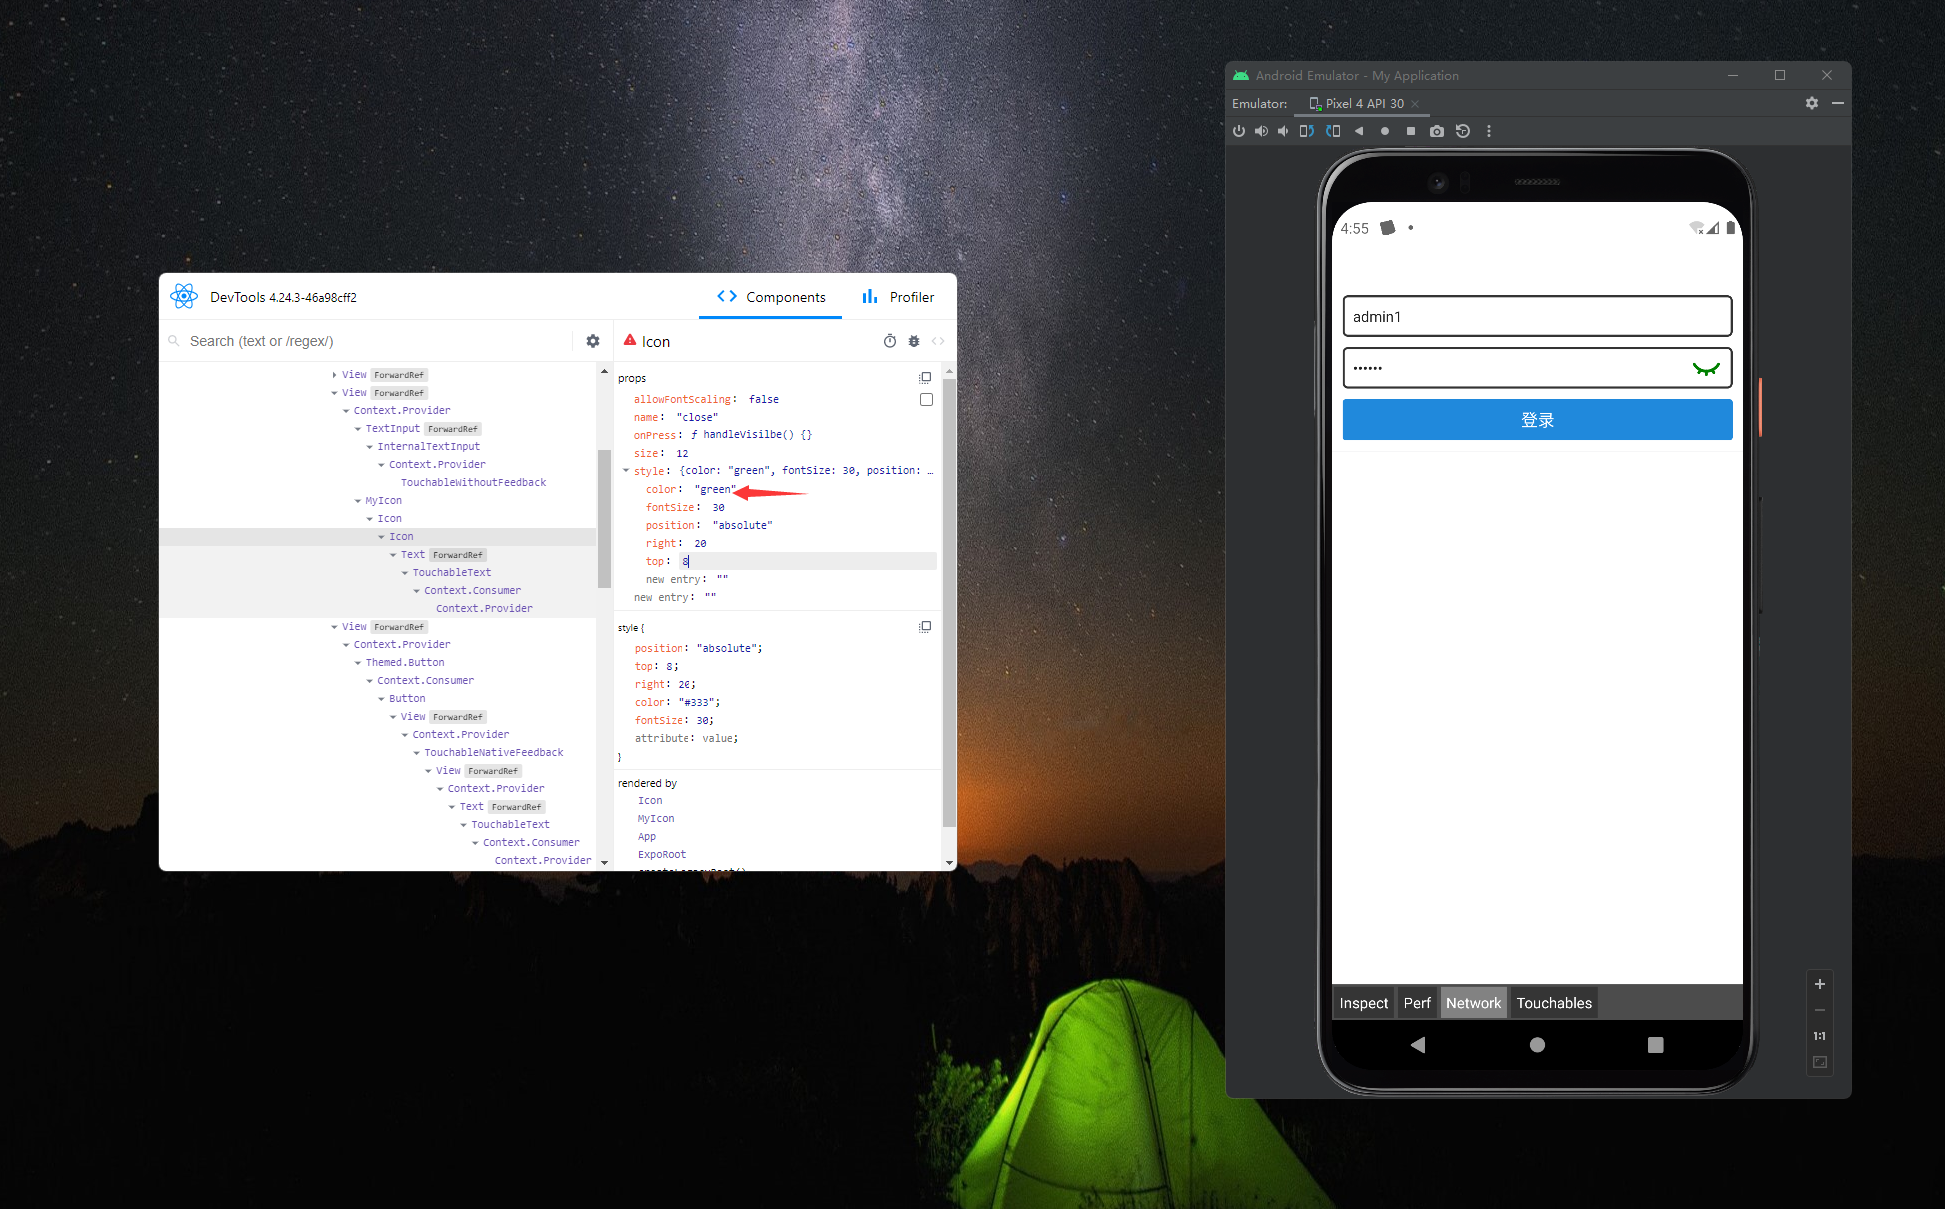
Task: Toggle password visibility eye icon in emulator
Action: point(1705,368)
